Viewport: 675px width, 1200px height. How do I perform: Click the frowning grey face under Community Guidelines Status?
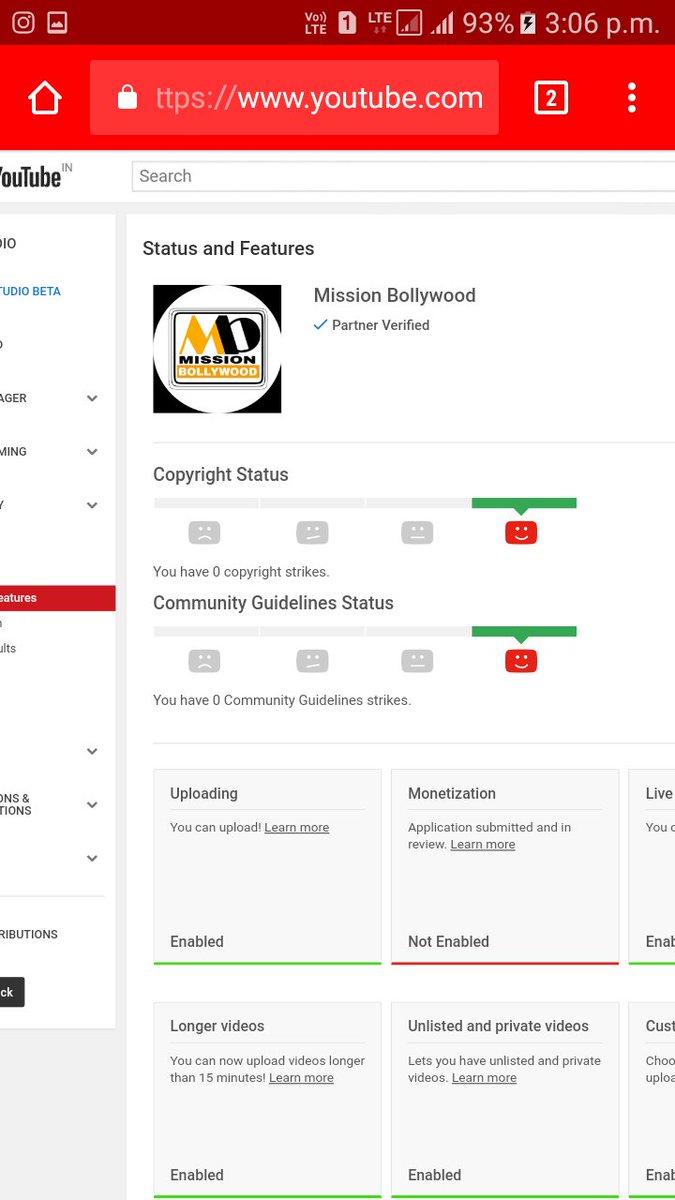click(204, 661)
